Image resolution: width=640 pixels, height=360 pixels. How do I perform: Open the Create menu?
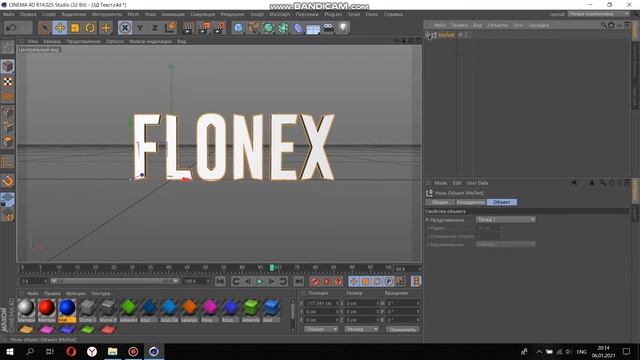click(x=49, y=14)
